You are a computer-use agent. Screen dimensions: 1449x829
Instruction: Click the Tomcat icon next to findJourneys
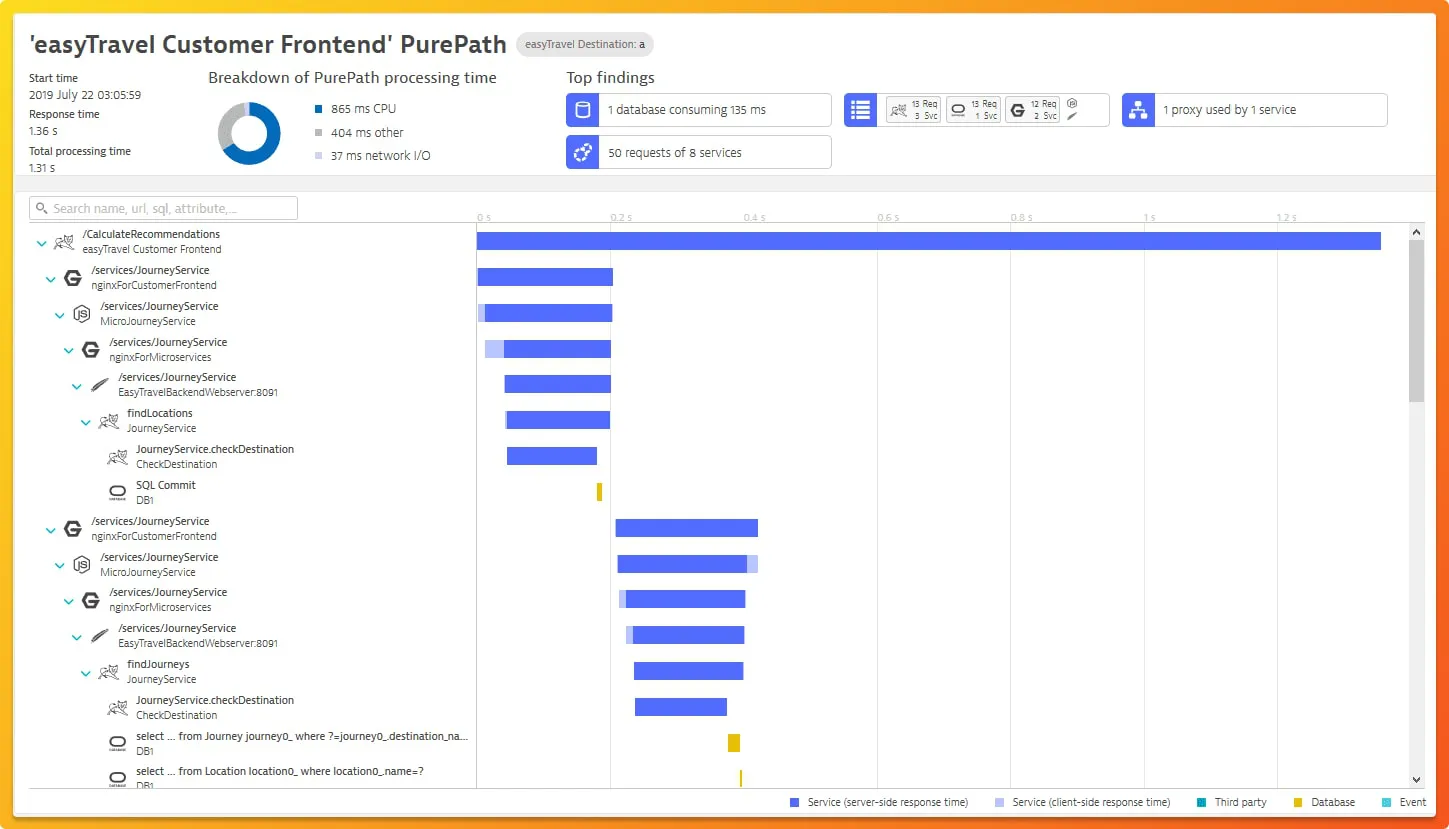[x=108, y=672]
